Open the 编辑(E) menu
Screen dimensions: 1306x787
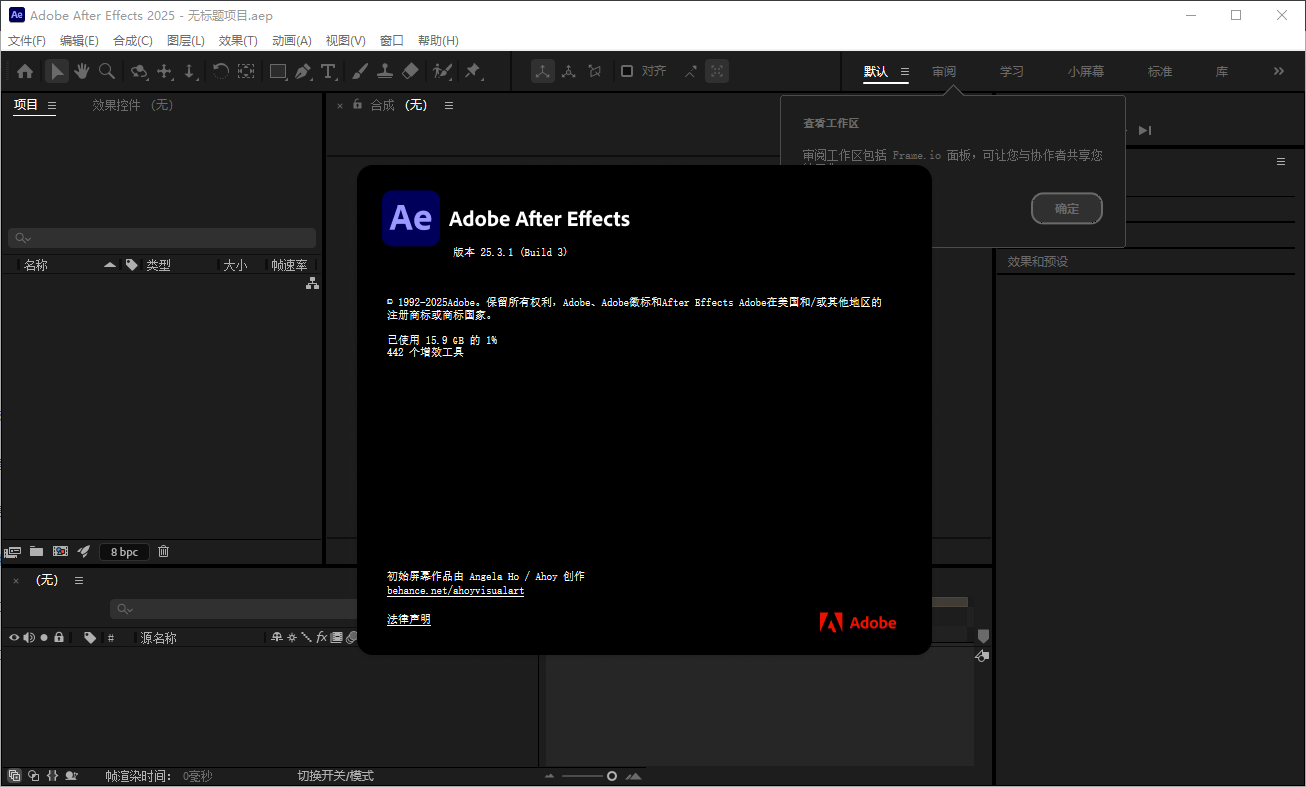pyautogui.click(x=79, y=41)
